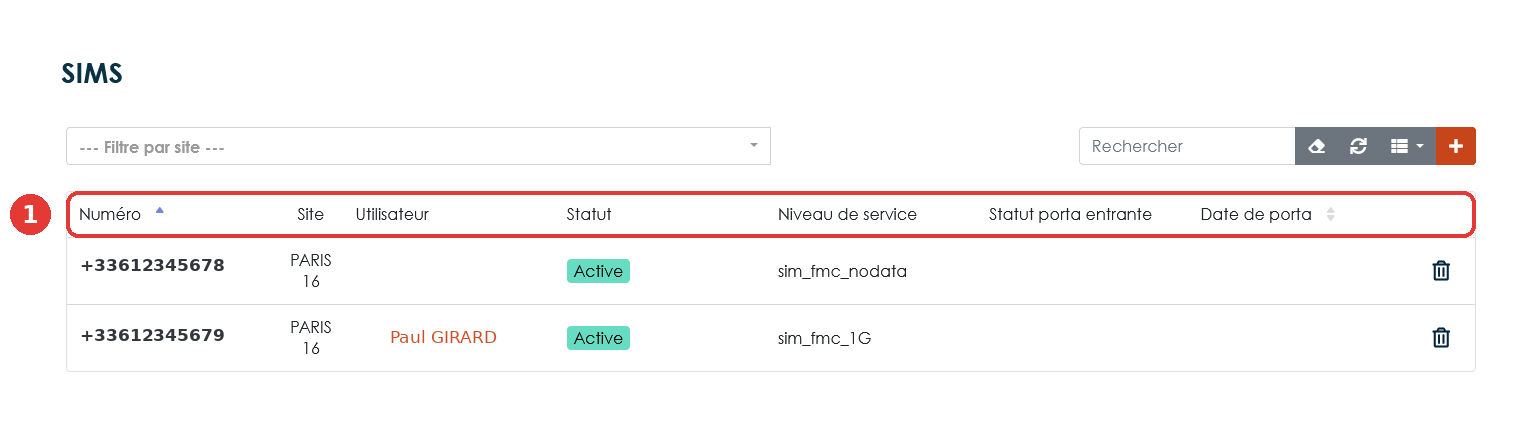Open SIM number +33612345679
Viewport: 1530px width, 425px height.
152,334
